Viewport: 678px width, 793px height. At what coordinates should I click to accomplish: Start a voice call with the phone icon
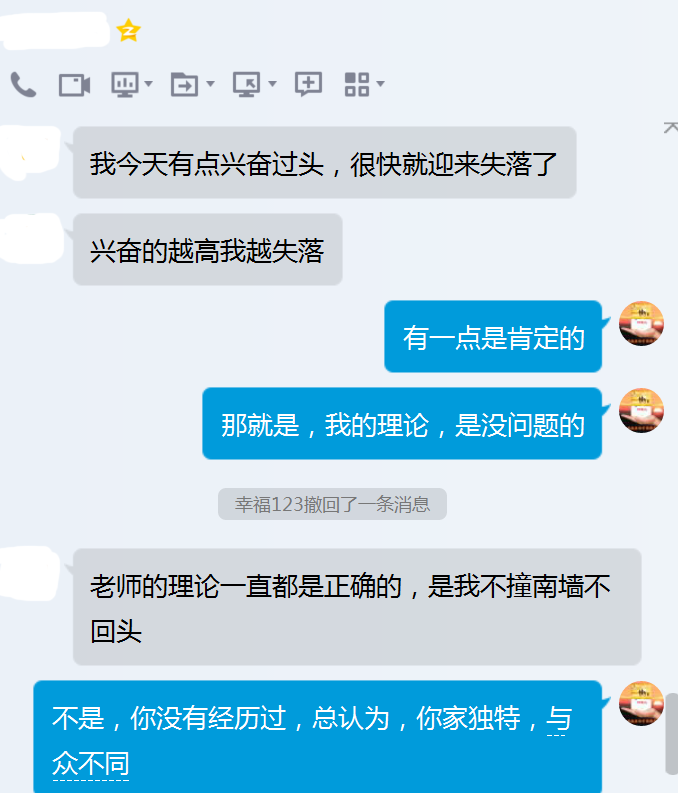click(x=23, y=84)
